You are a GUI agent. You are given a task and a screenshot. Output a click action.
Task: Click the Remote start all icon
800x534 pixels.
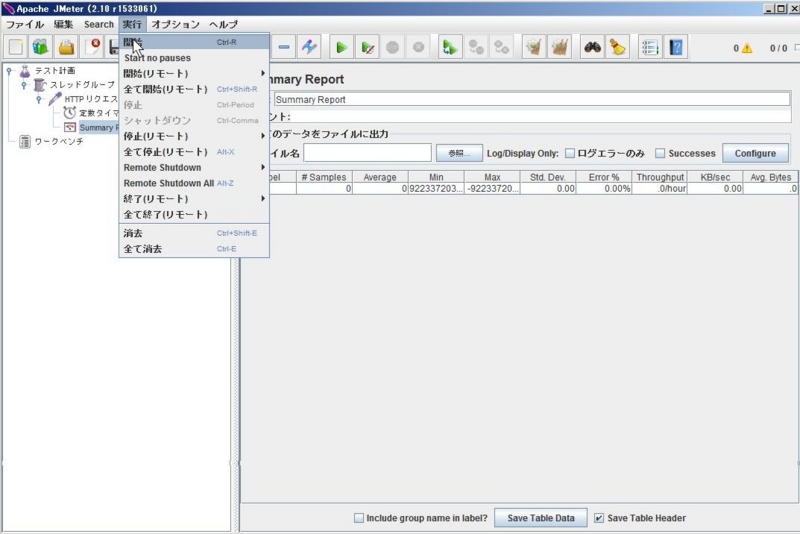pyautogui.click(x=449, y=47)
